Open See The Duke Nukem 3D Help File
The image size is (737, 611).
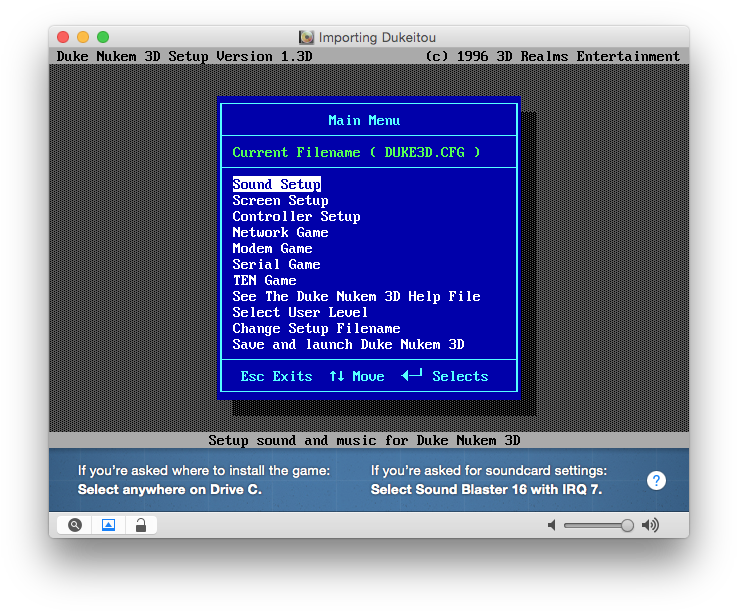356,296
